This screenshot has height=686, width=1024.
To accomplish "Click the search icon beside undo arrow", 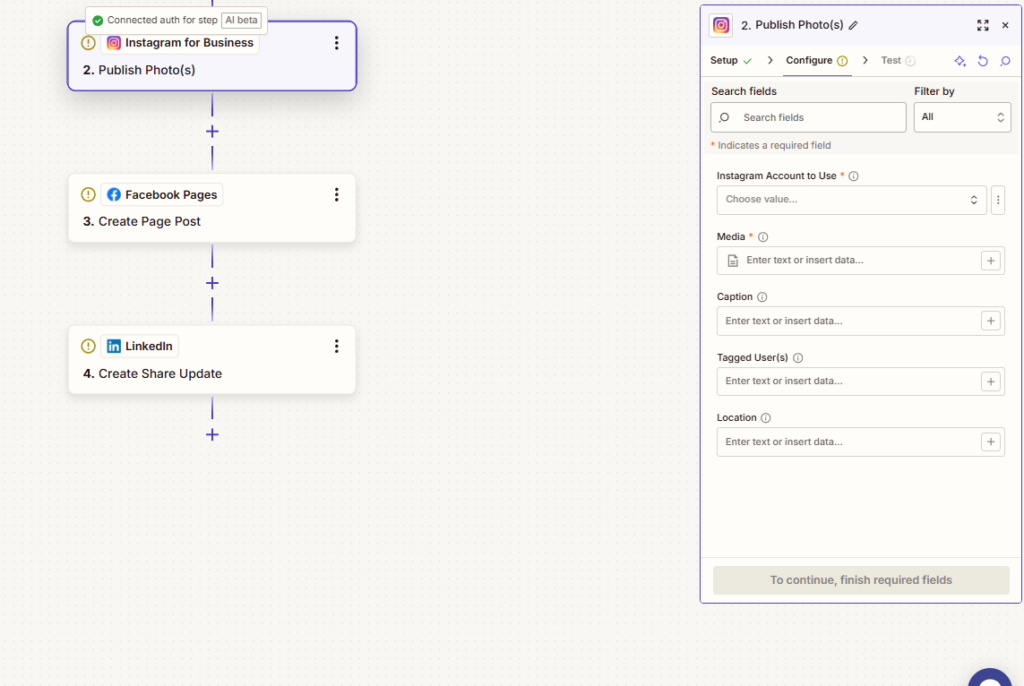I will (1005, 61).
